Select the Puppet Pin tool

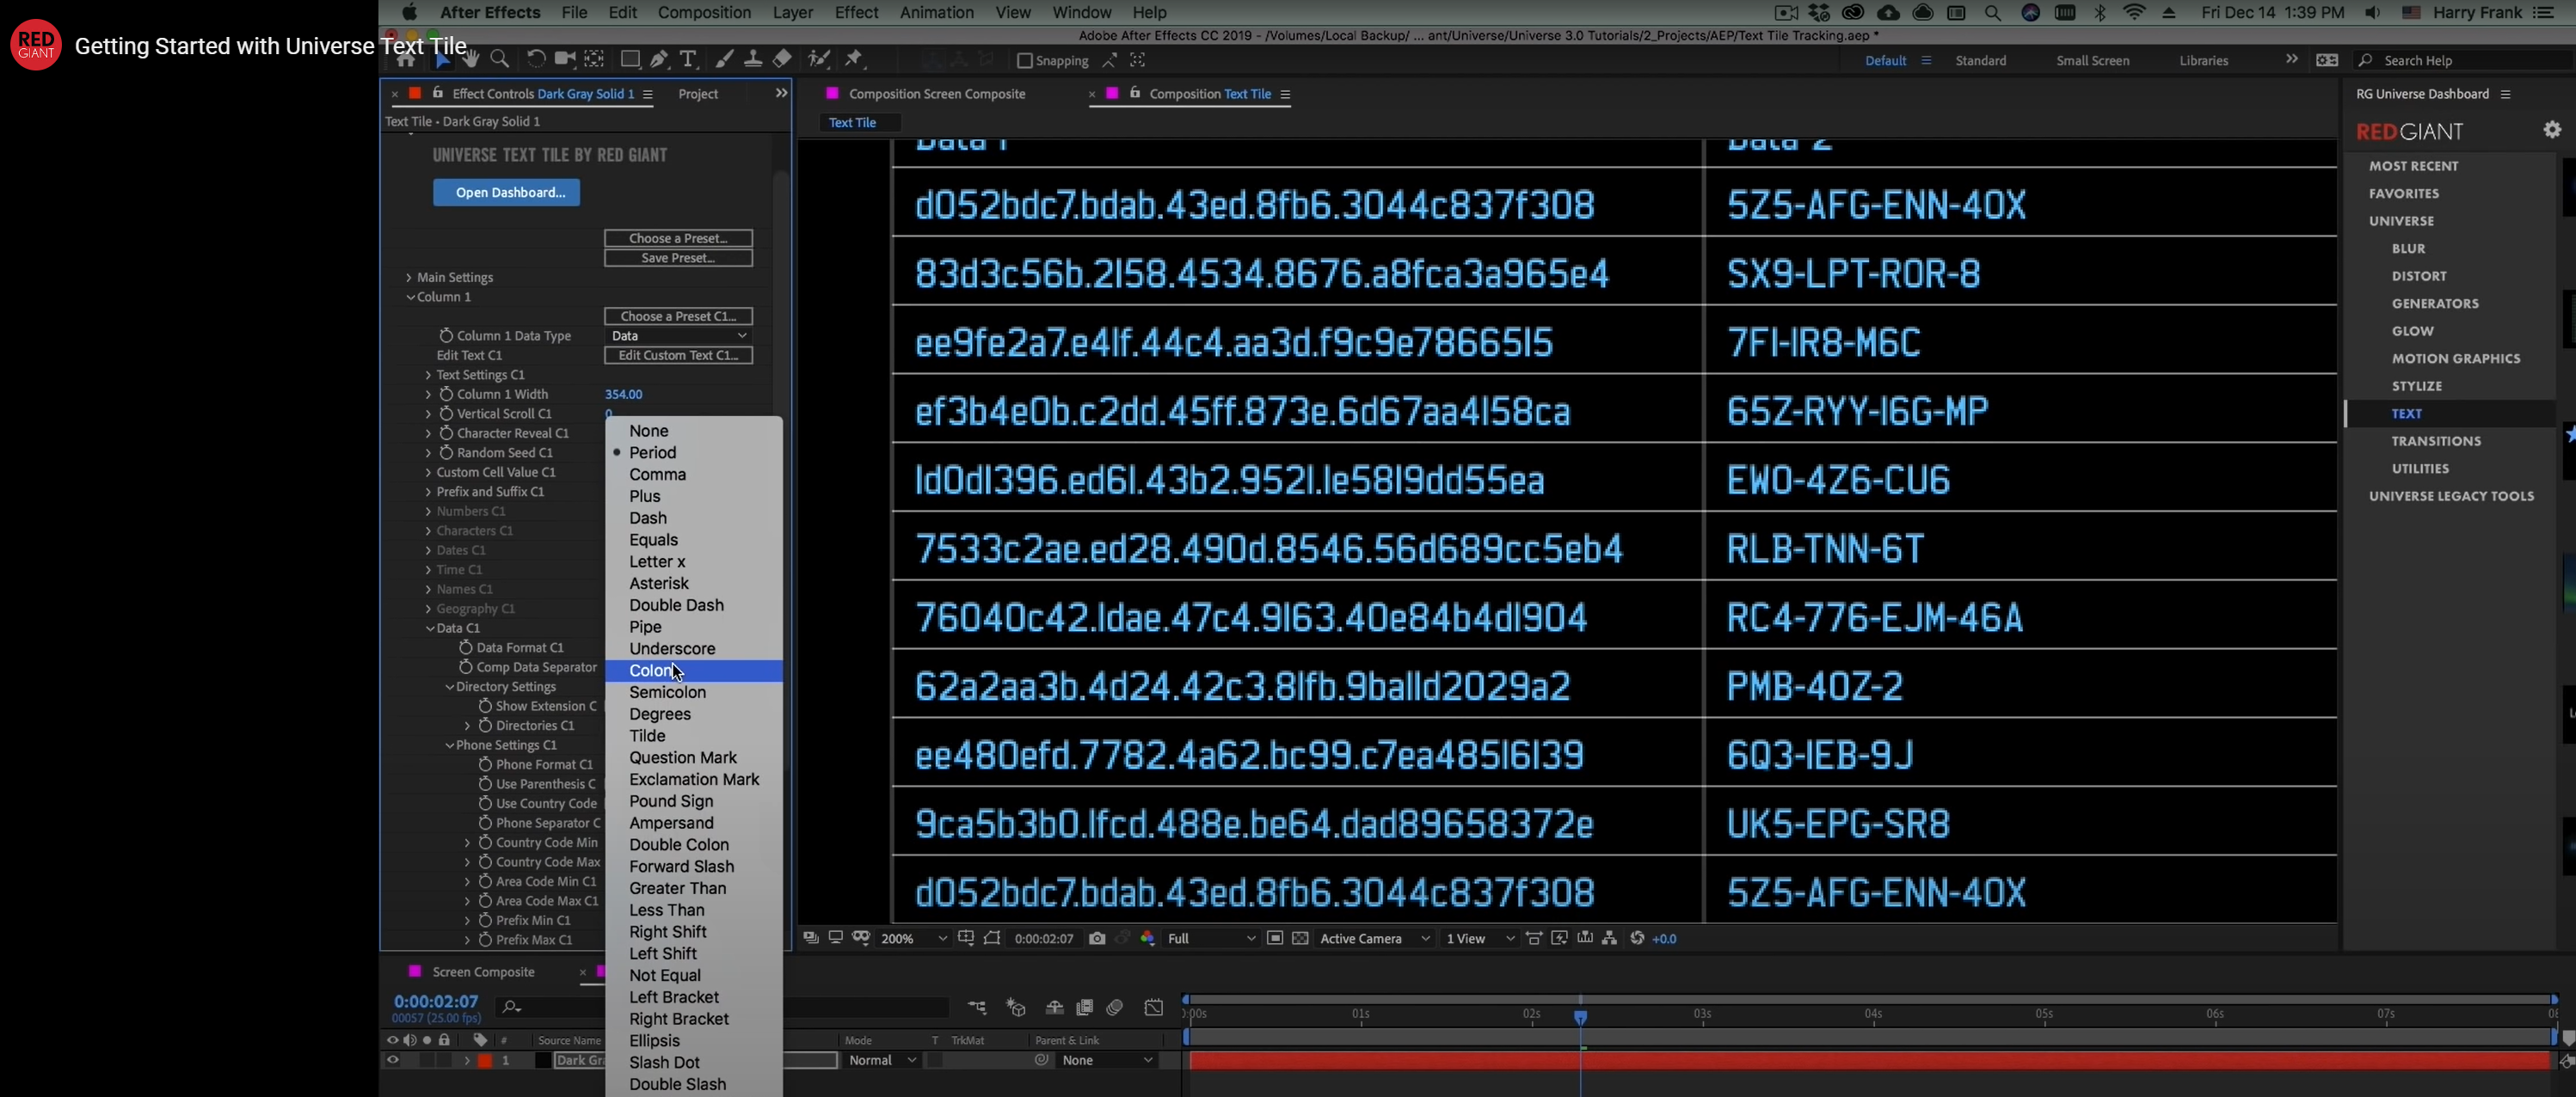click(853, 60)
